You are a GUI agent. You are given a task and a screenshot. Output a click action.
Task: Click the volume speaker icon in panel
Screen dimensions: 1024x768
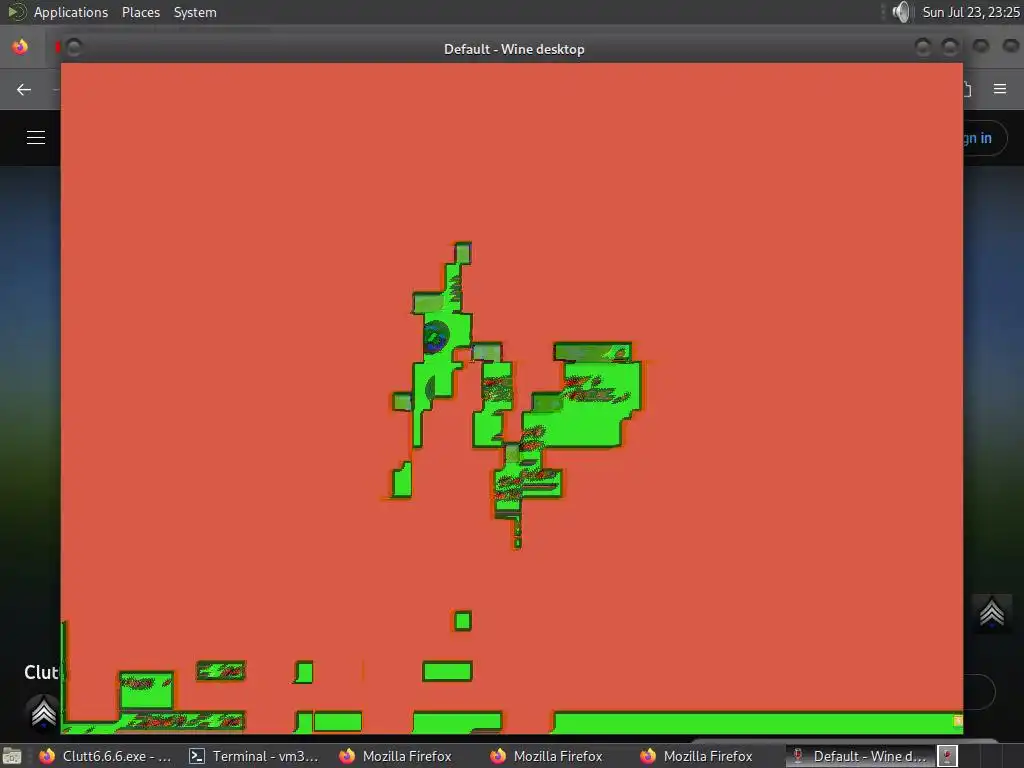click(901, 12)
